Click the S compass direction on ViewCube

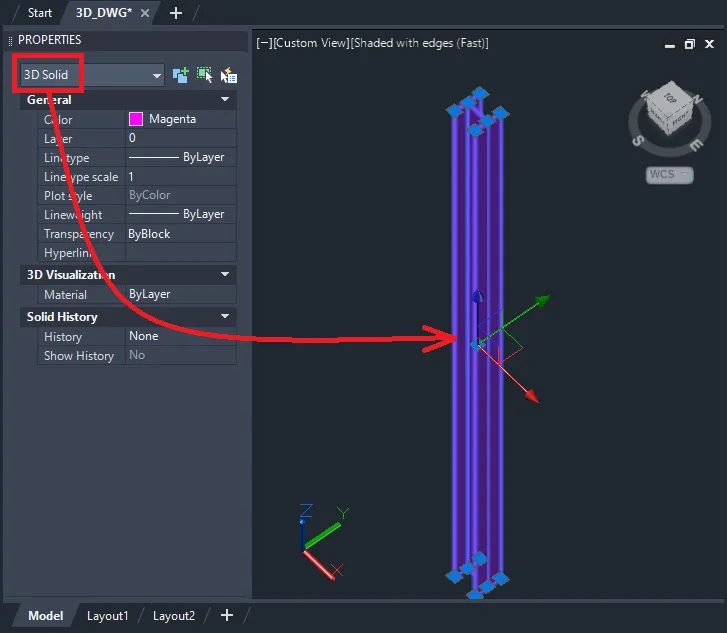coord(638,140)
